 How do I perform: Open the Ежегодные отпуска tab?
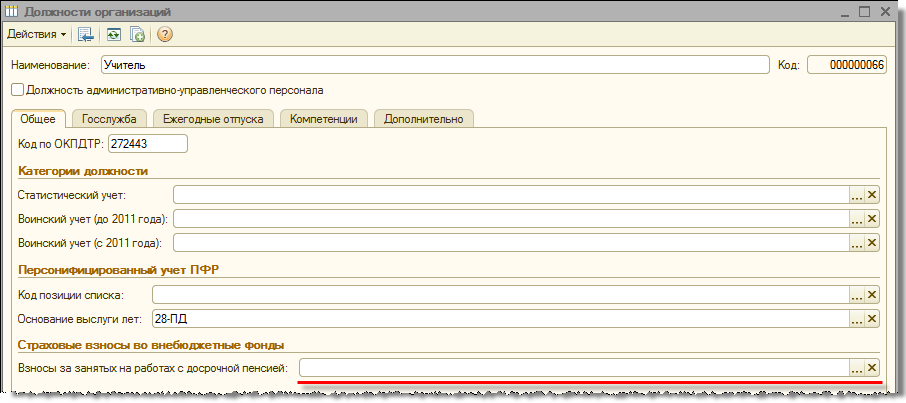[213, 119]
